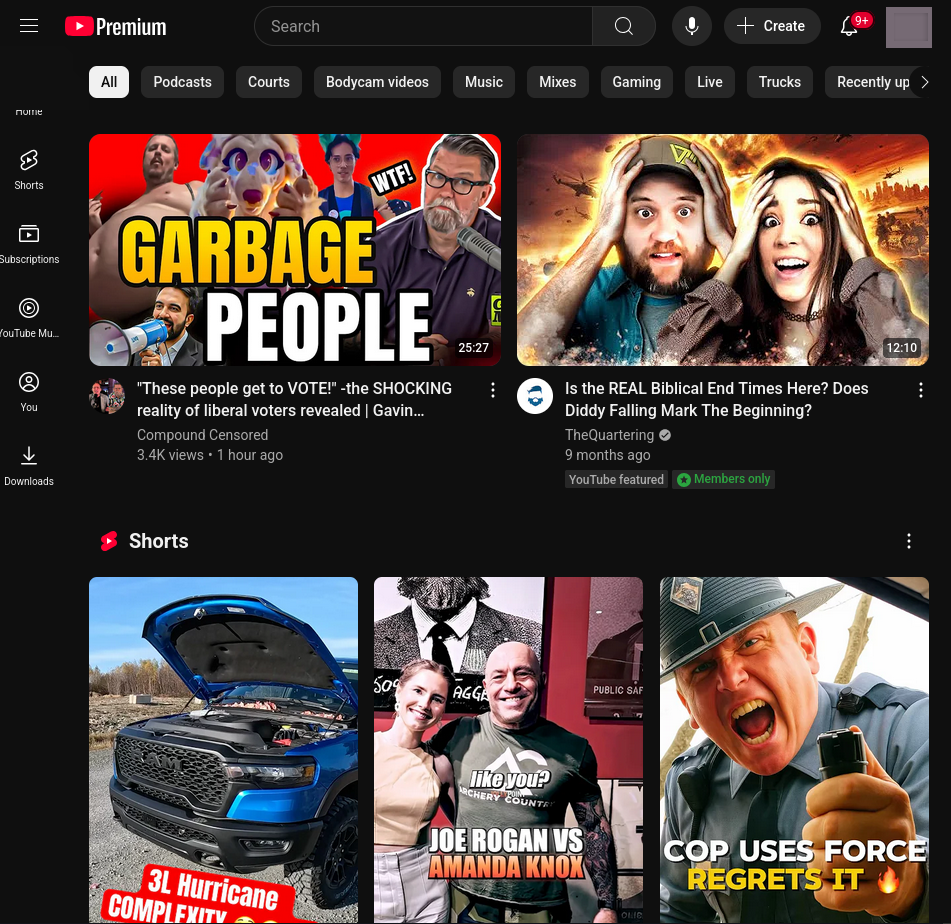The width and height of the screenshot is (951, 924).
Task: Open Cop Uses Force Regrets It Short
Action: (x=794, y=750)
